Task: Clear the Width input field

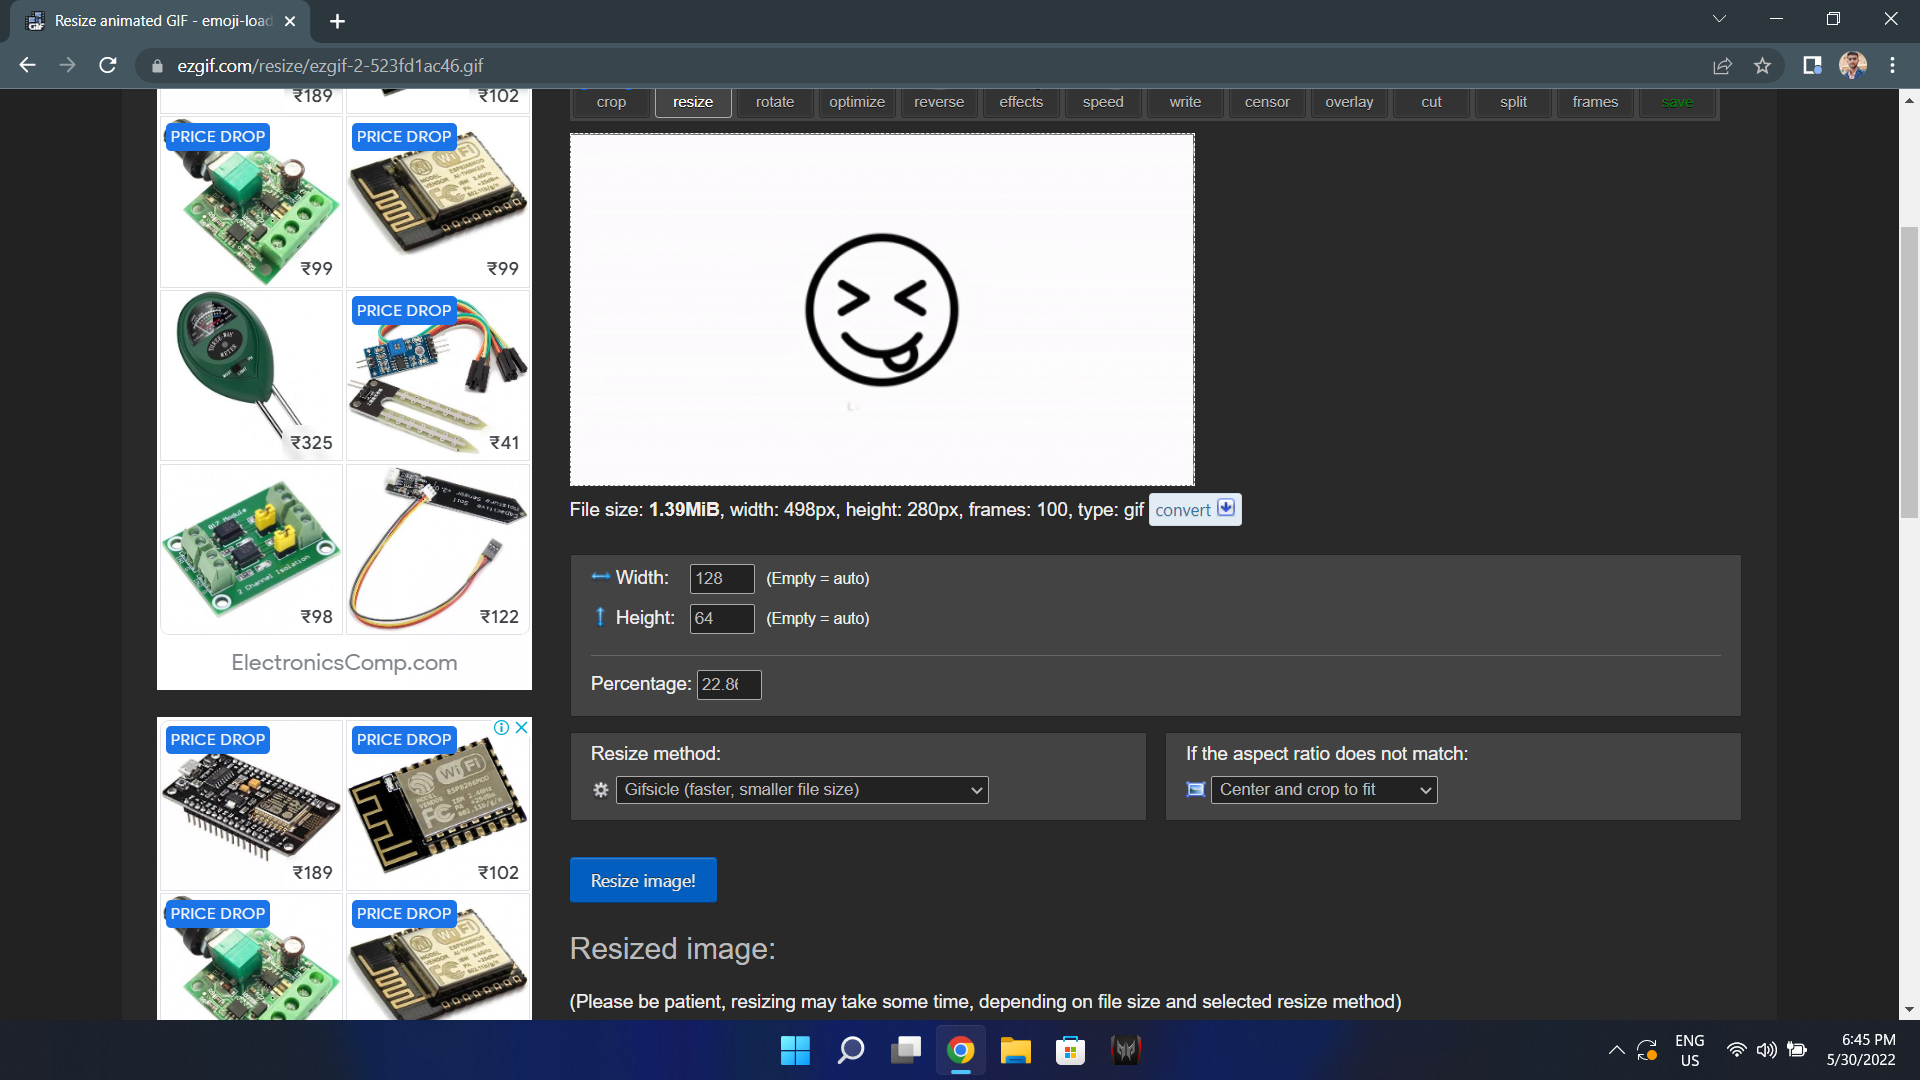Action: click(x=721, y=578)
